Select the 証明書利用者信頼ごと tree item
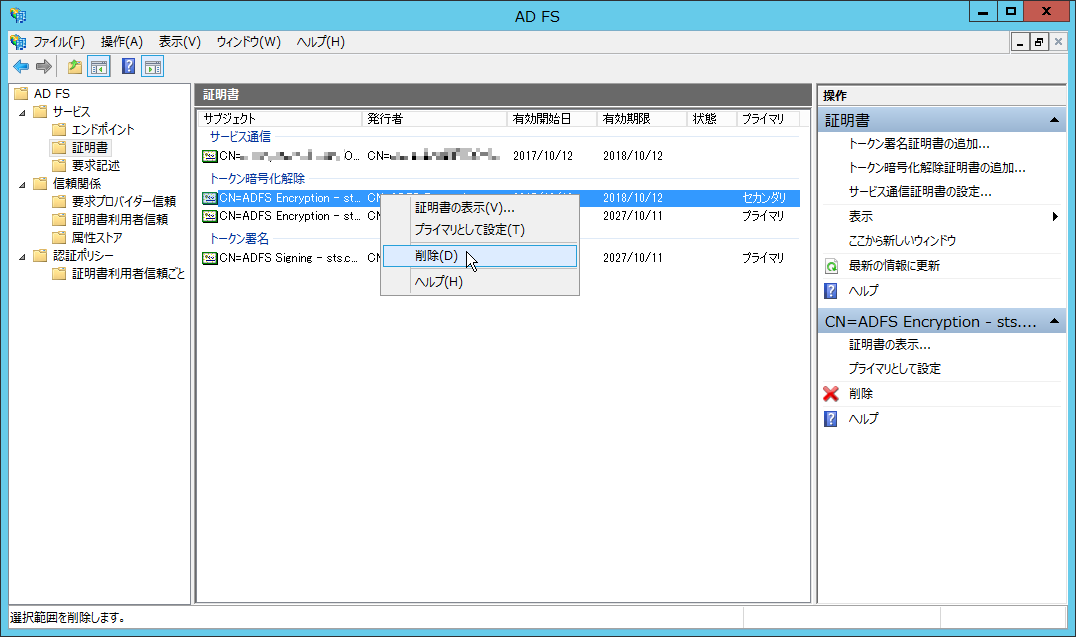 click(128, 274)
